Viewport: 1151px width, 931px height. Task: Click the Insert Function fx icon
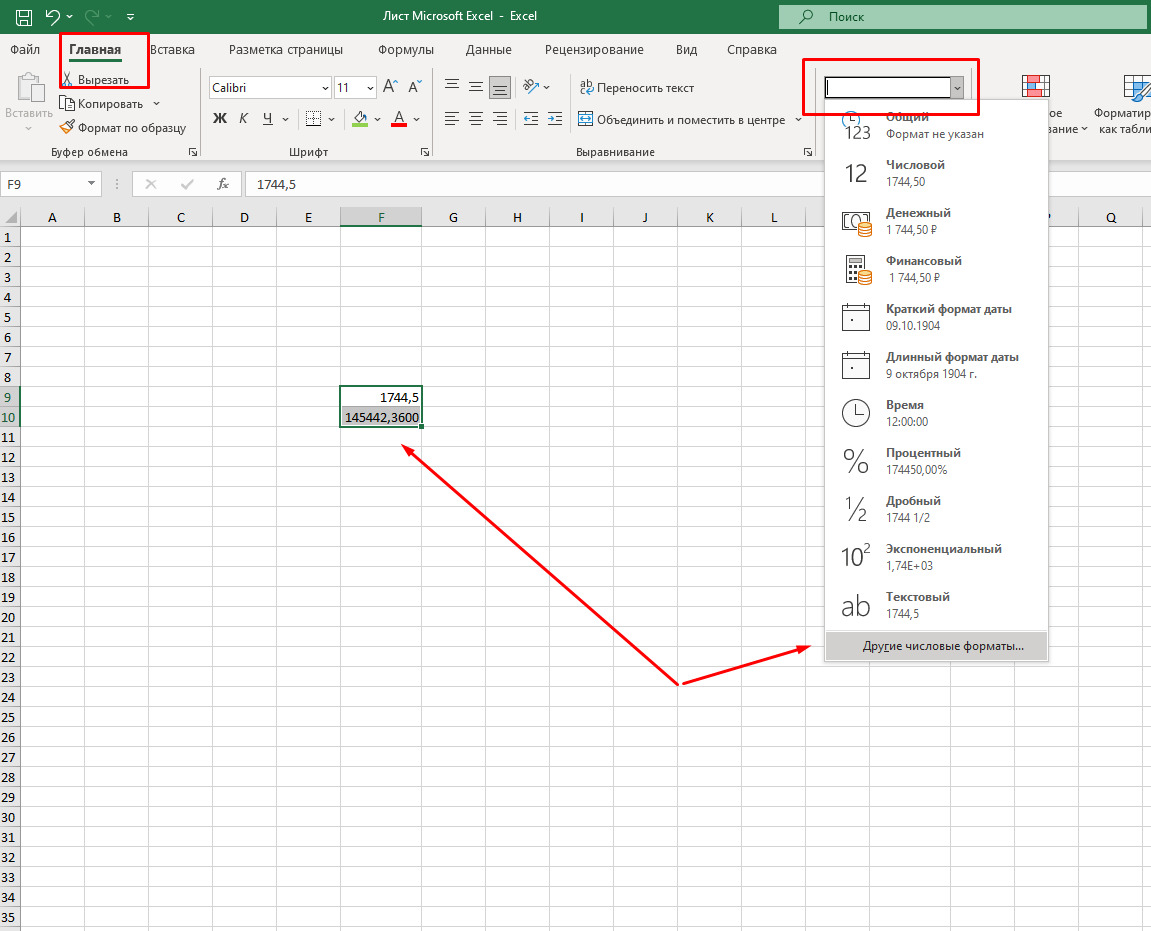tap(223, 184)
